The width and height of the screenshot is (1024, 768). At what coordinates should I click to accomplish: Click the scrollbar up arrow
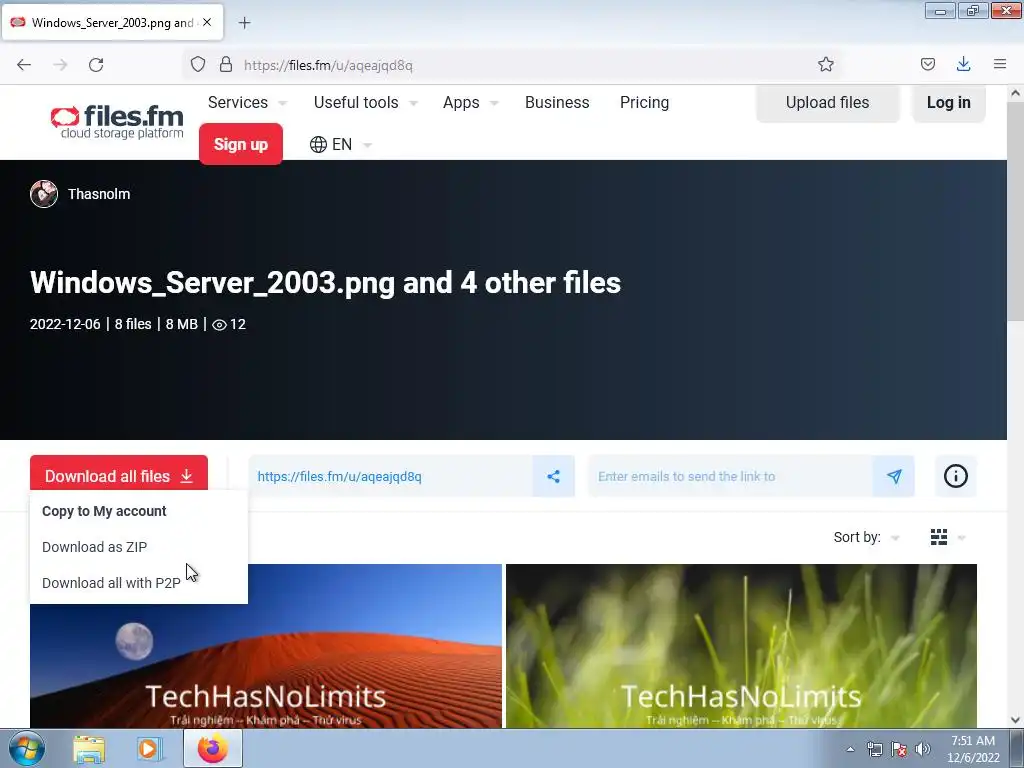[1015, 93]
